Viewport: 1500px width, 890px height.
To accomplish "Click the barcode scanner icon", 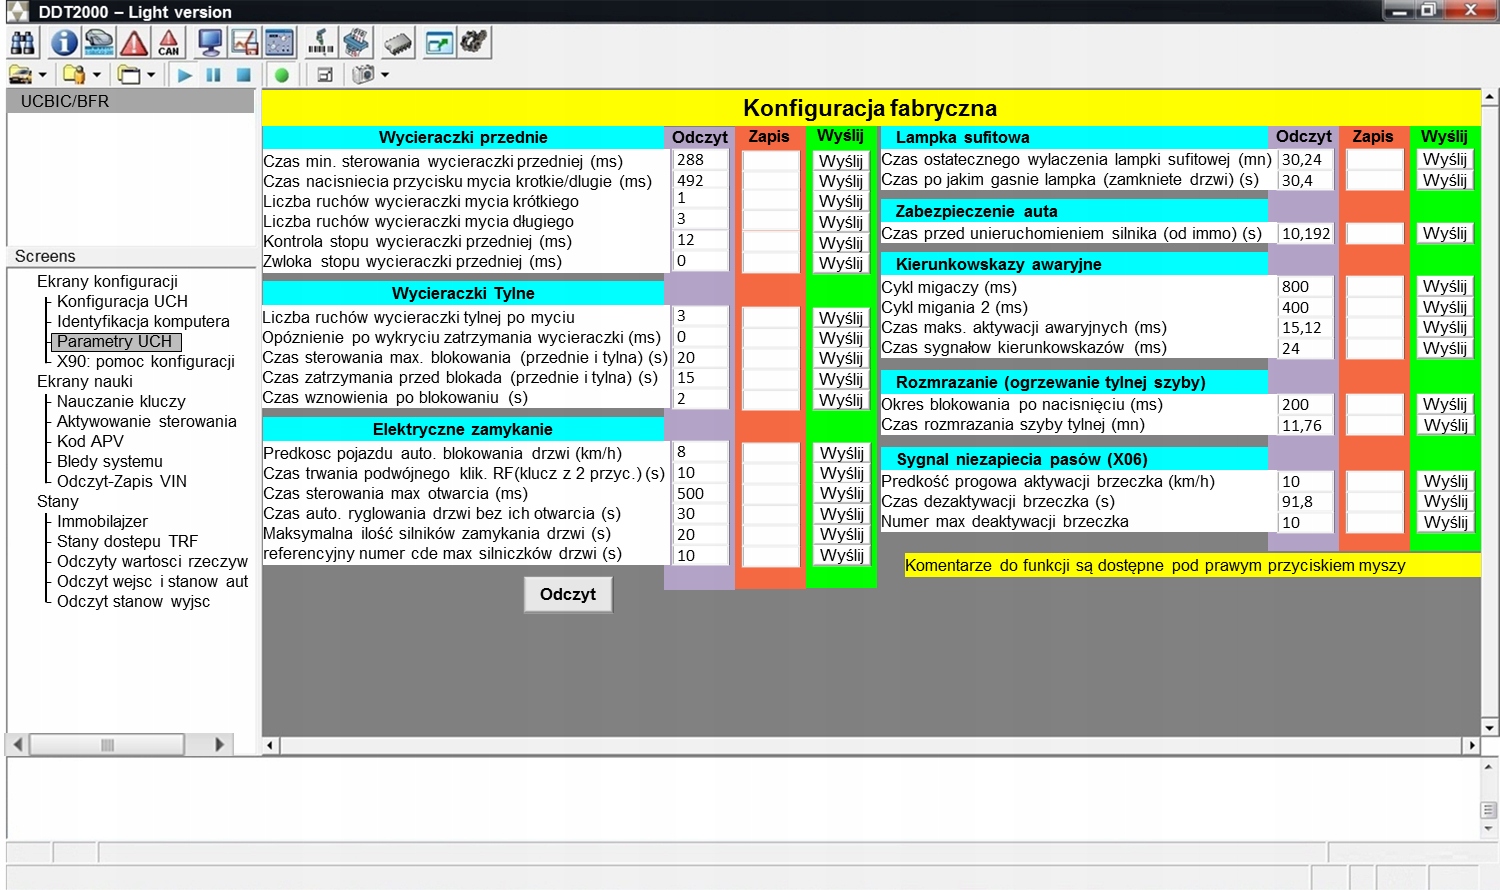I will (321, 43).
